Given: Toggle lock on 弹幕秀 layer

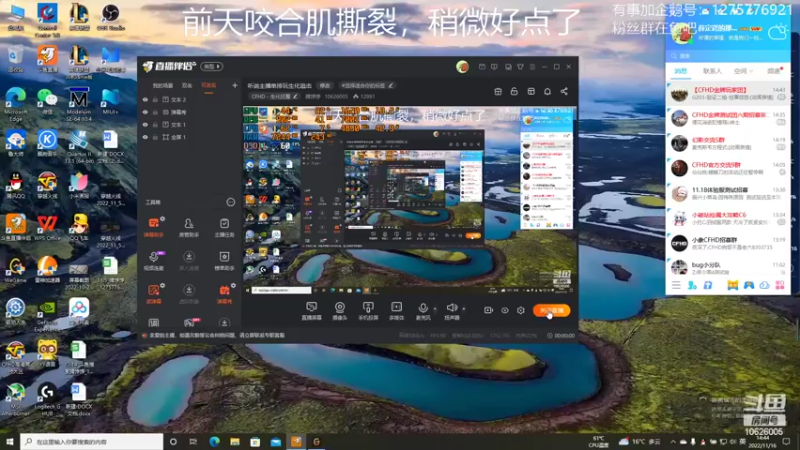Looking at the screenshot, I should pyautogui.click(x=155, y=112).
